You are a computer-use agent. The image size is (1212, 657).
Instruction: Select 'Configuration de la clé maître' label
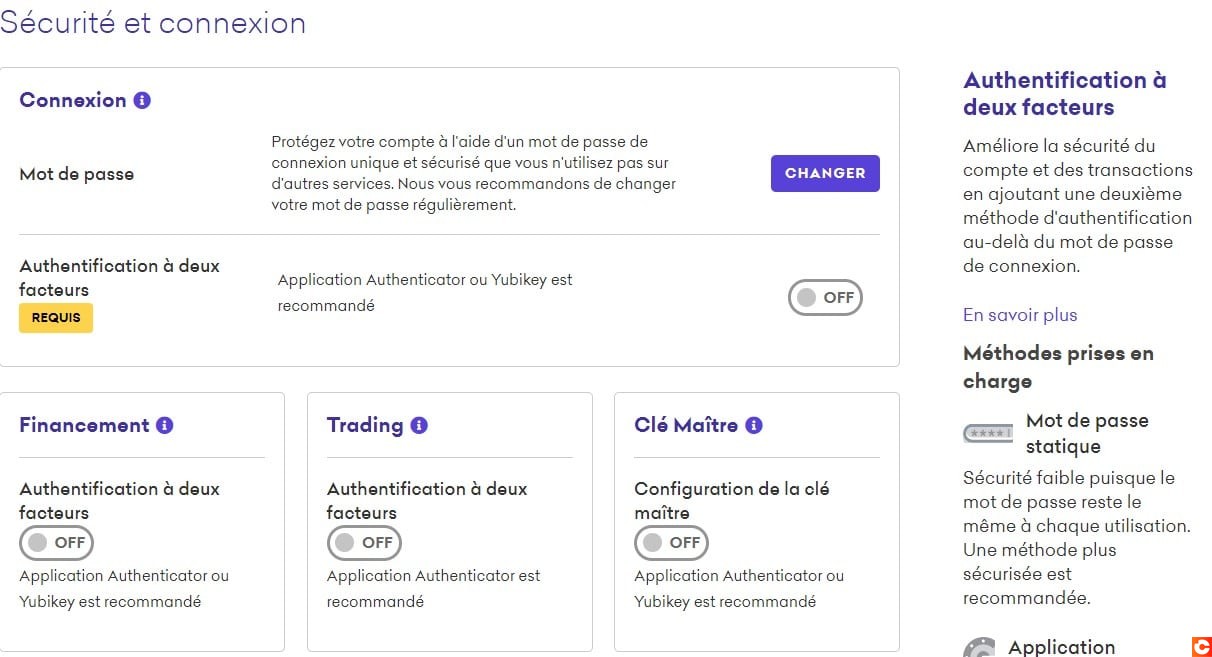point(732,500)
